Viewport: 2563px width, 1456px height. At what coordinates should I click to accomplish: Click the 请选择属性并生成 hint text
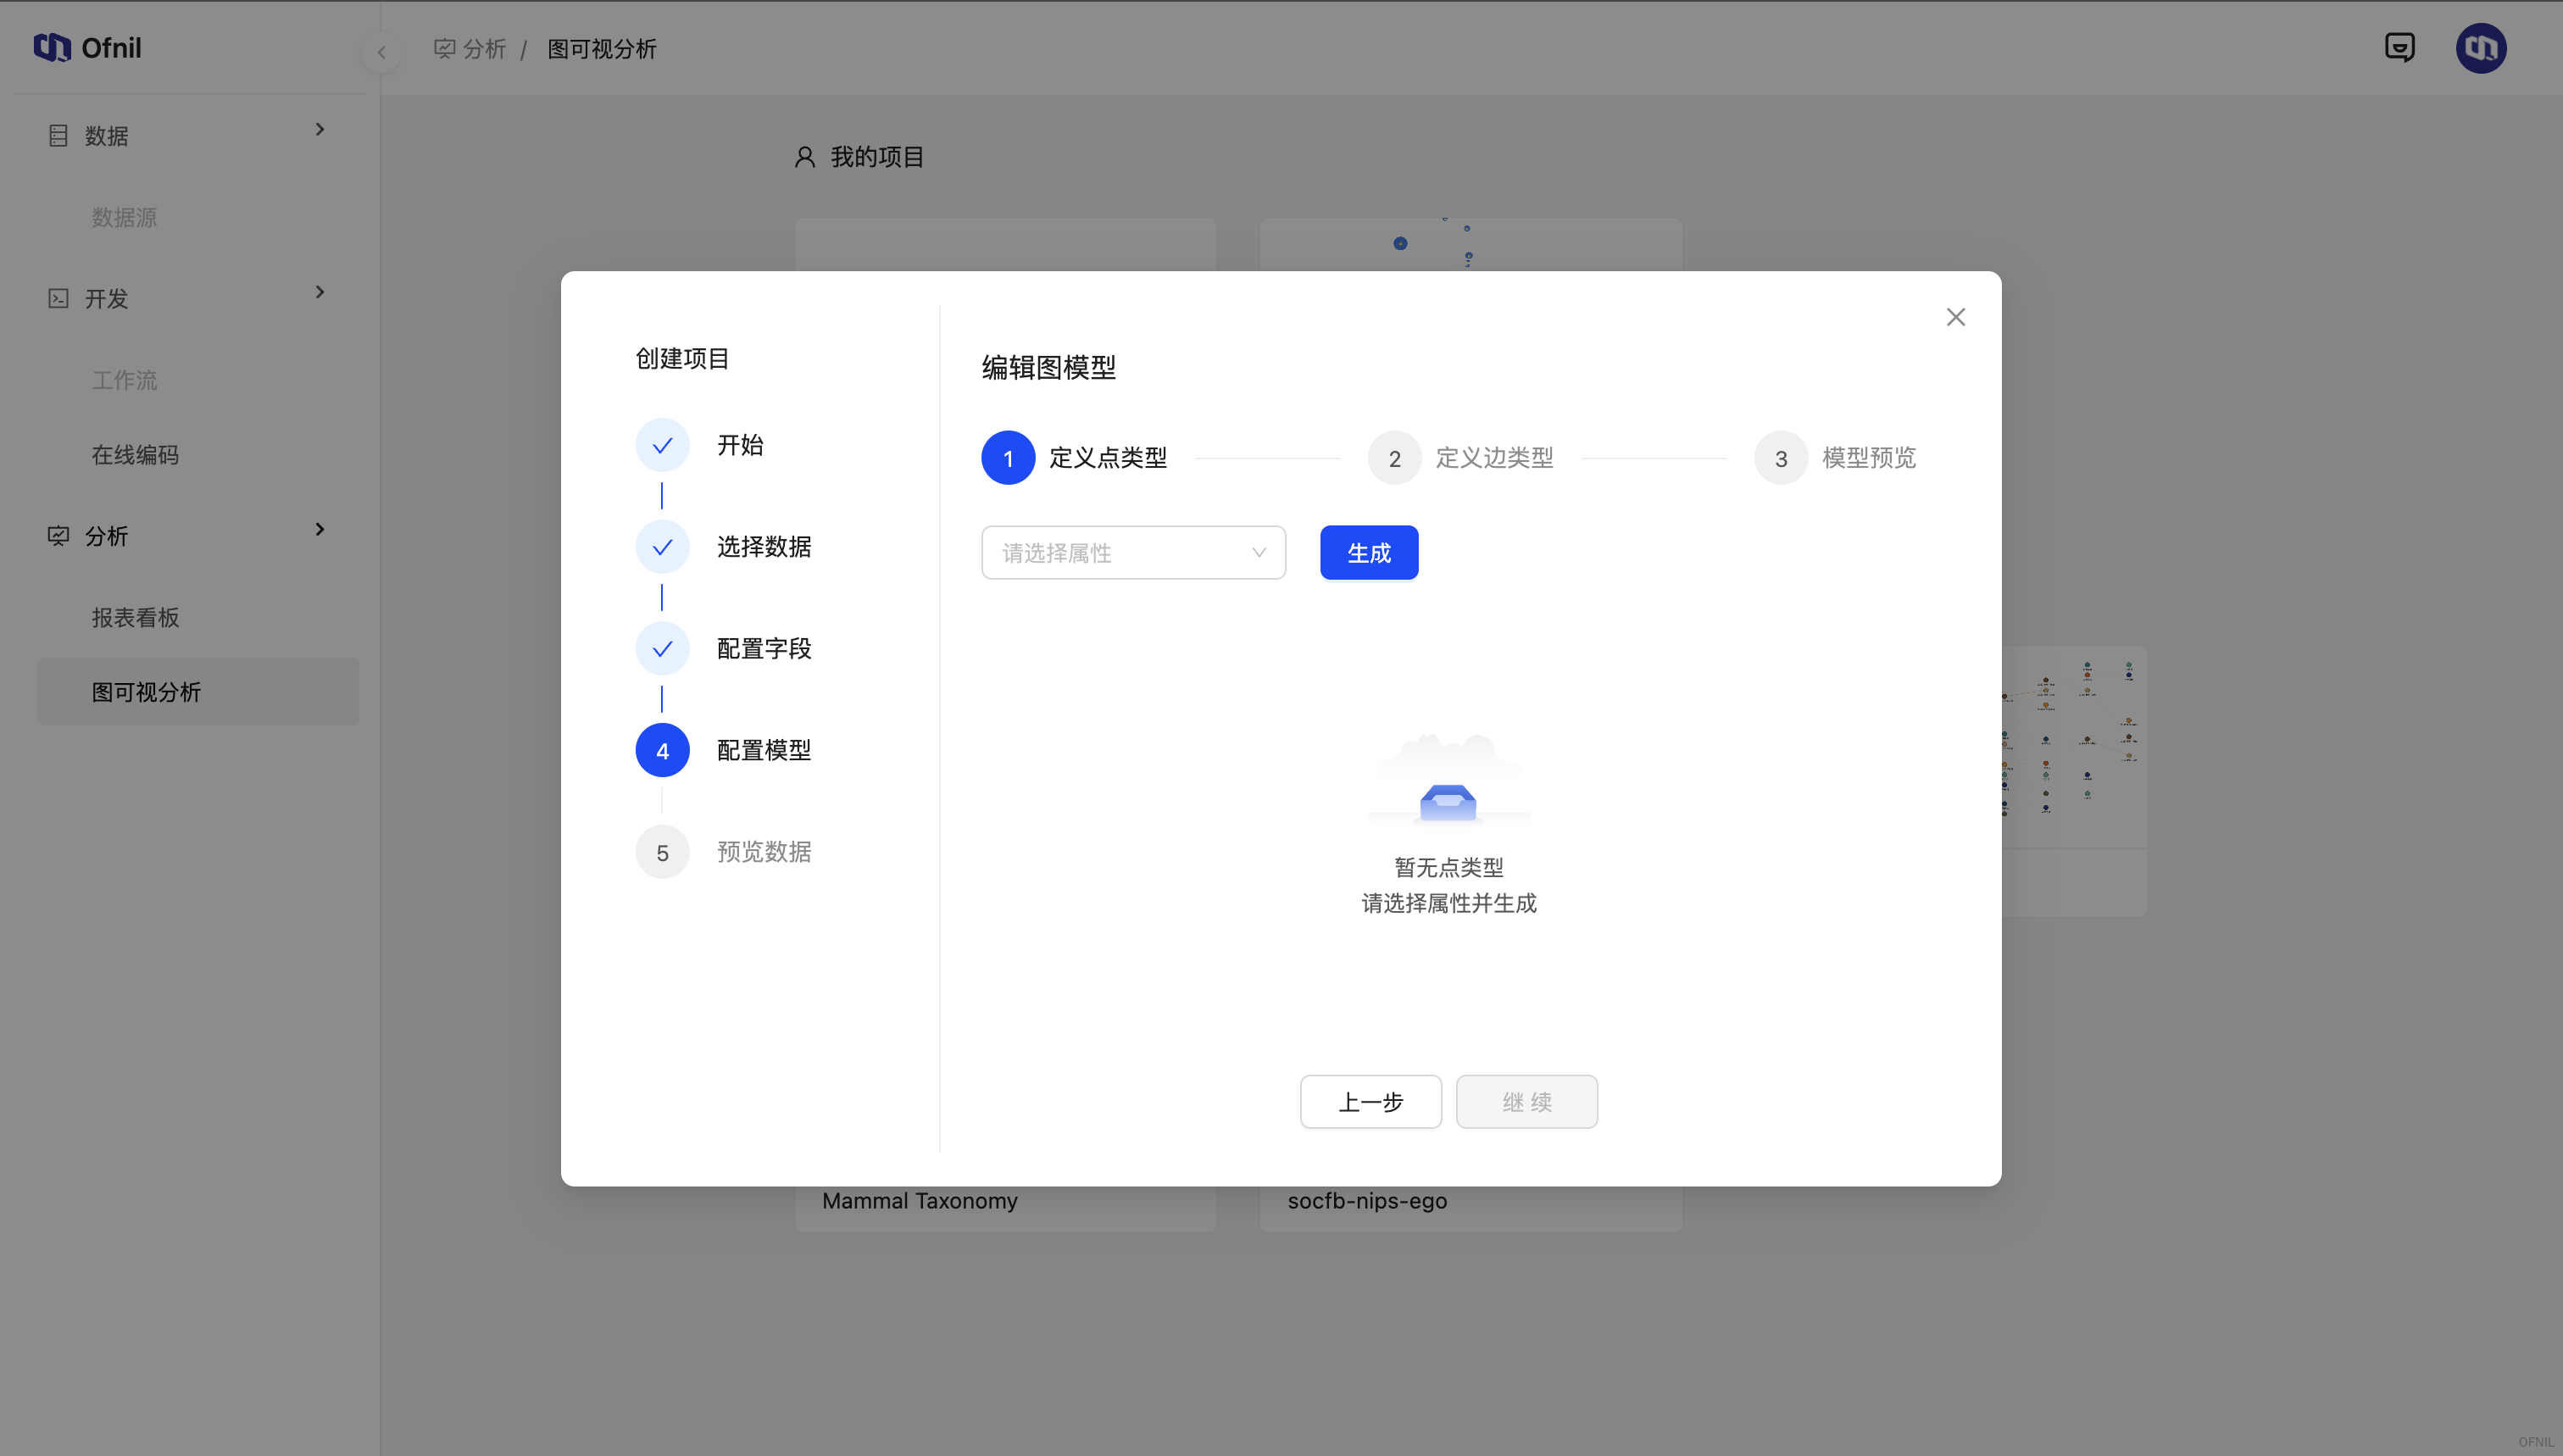1448,904
